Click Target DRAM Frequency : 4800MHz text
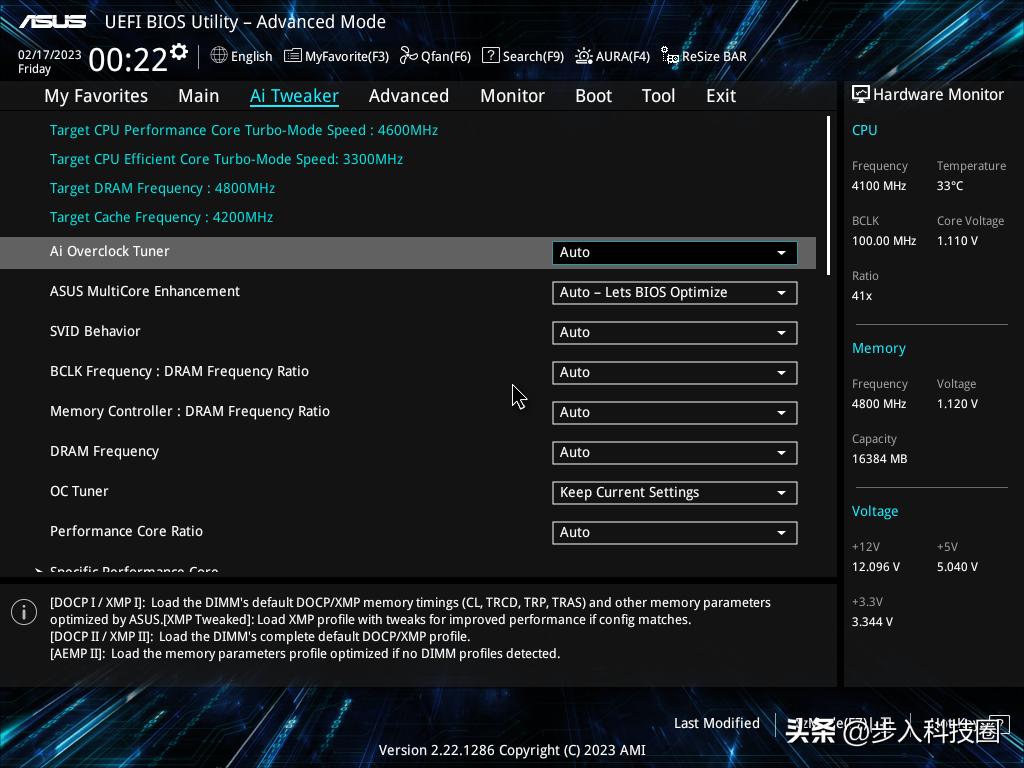The width and height of the screenshot is (1024, 768). (163, 188)
